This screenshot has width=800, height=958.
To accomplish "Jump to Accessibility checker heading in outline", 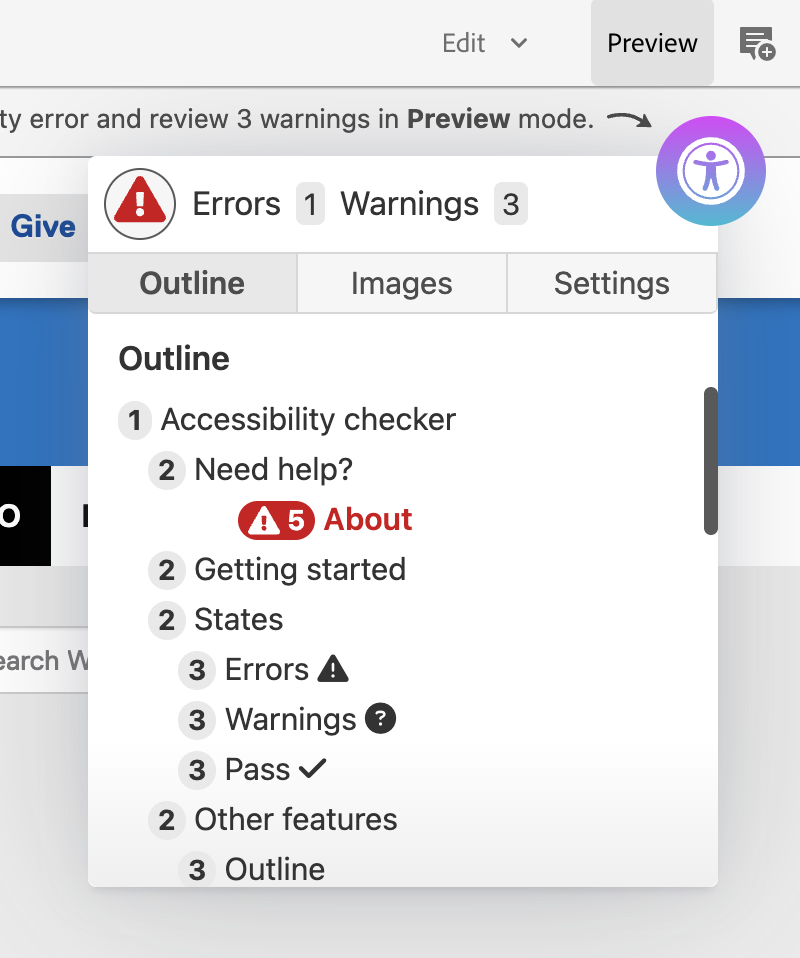I will (x=307, y=420).
